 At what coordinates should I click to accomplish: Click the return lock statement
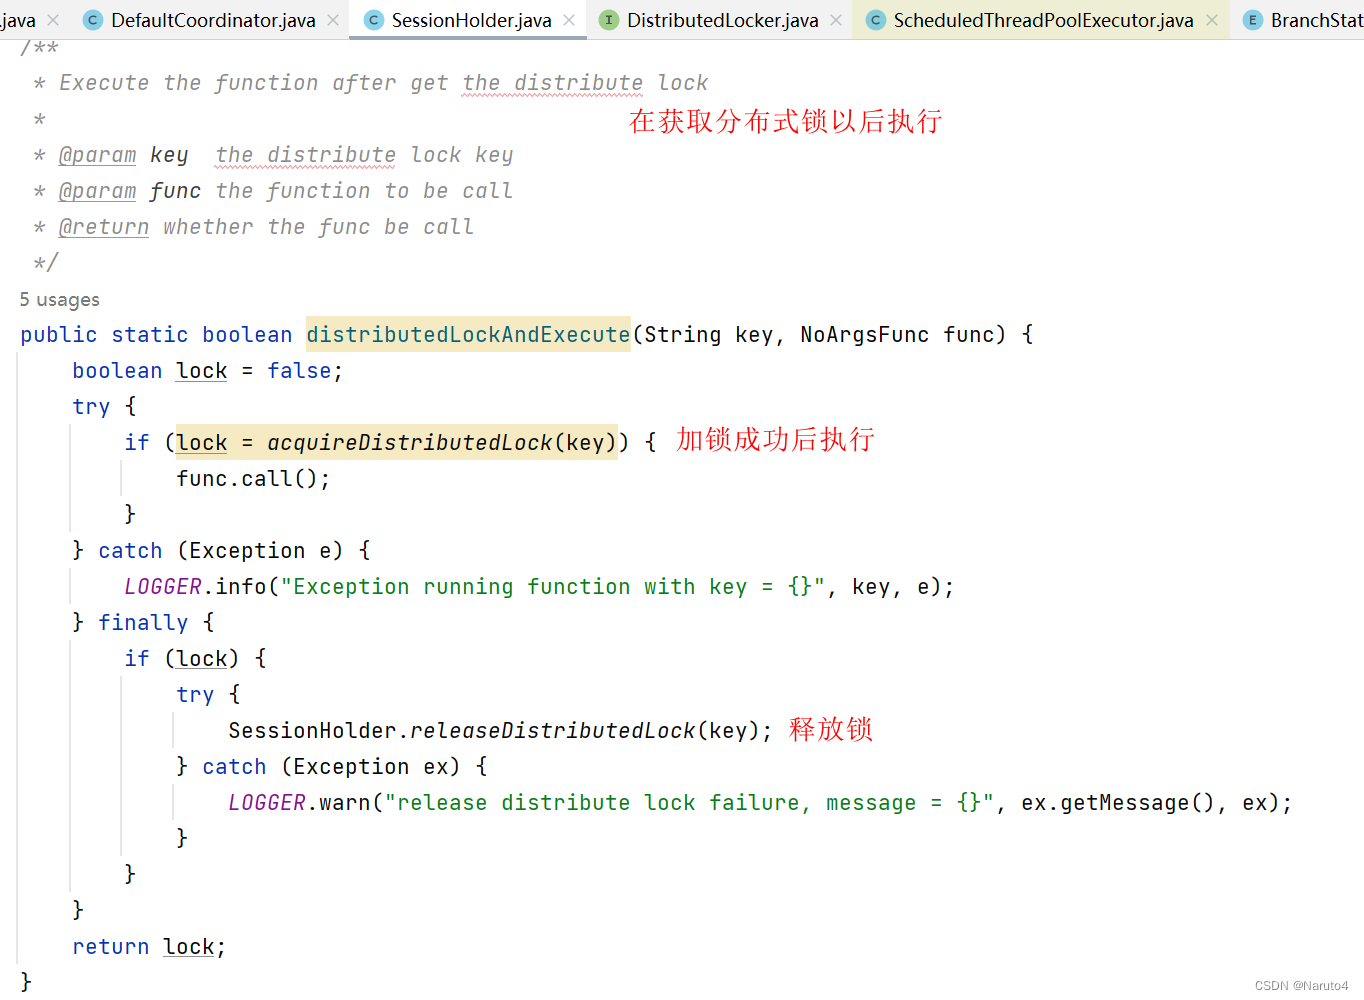click(x=150, y=946)
